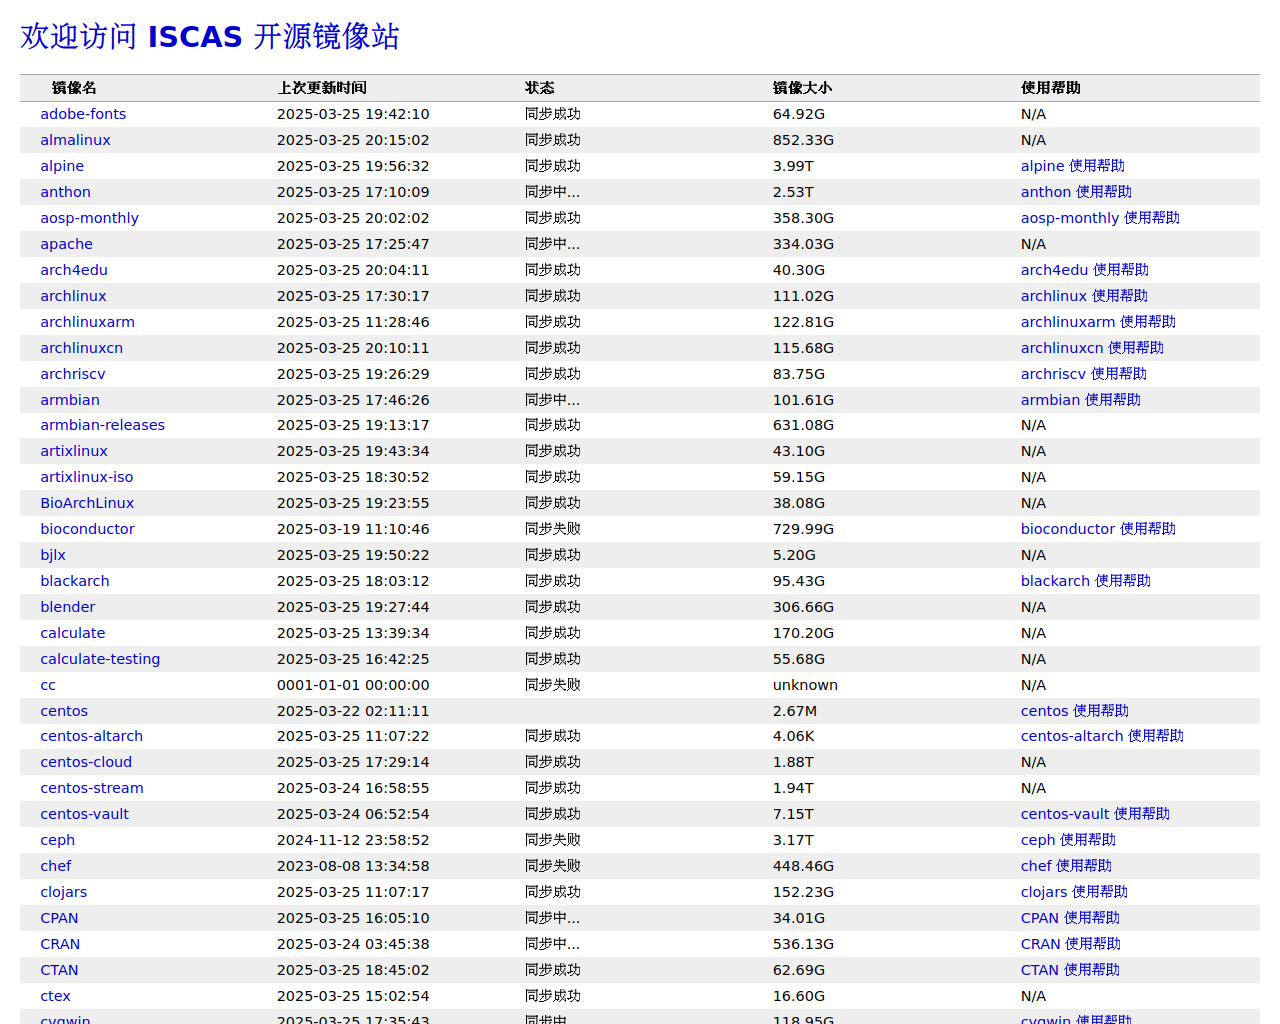The width and height of the screenshot is (1280, 1024).
Task: Open the BioArchLinux mirror link
Action: pyautogui.click(x=87, y=503)
